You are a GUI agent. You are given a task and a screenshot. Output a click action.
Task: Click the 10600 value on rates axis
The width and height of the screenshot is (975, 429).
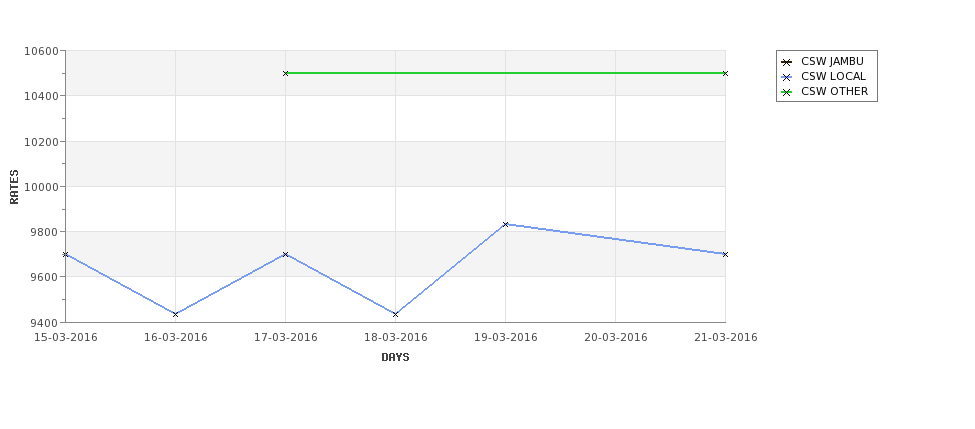pyautogui.click(x=41, y=51)
